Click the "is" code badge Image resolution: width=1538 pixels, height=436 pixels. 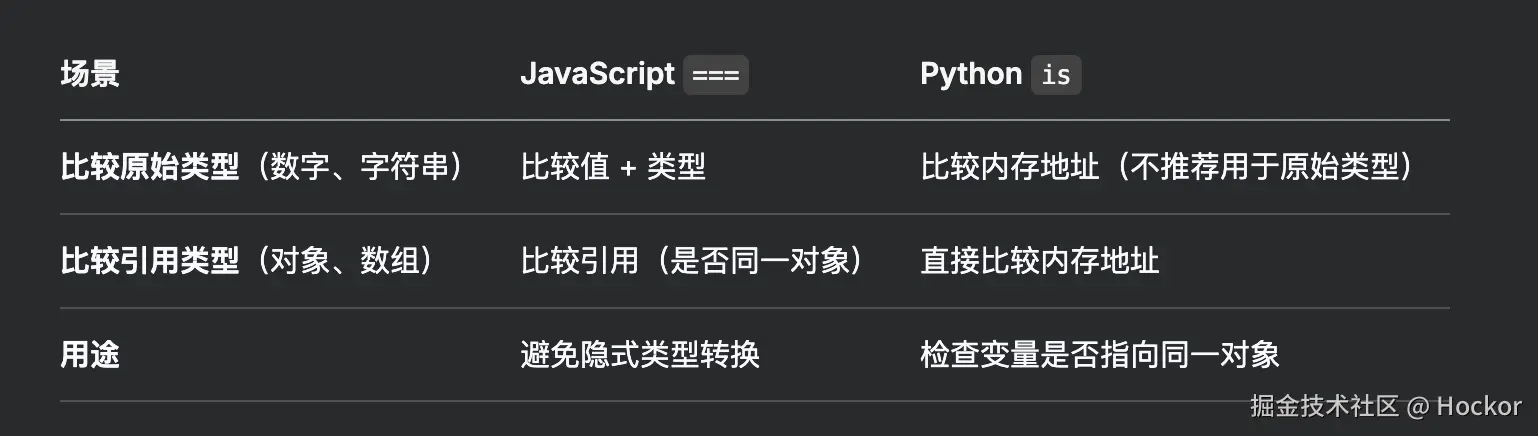click(1055, 76)
